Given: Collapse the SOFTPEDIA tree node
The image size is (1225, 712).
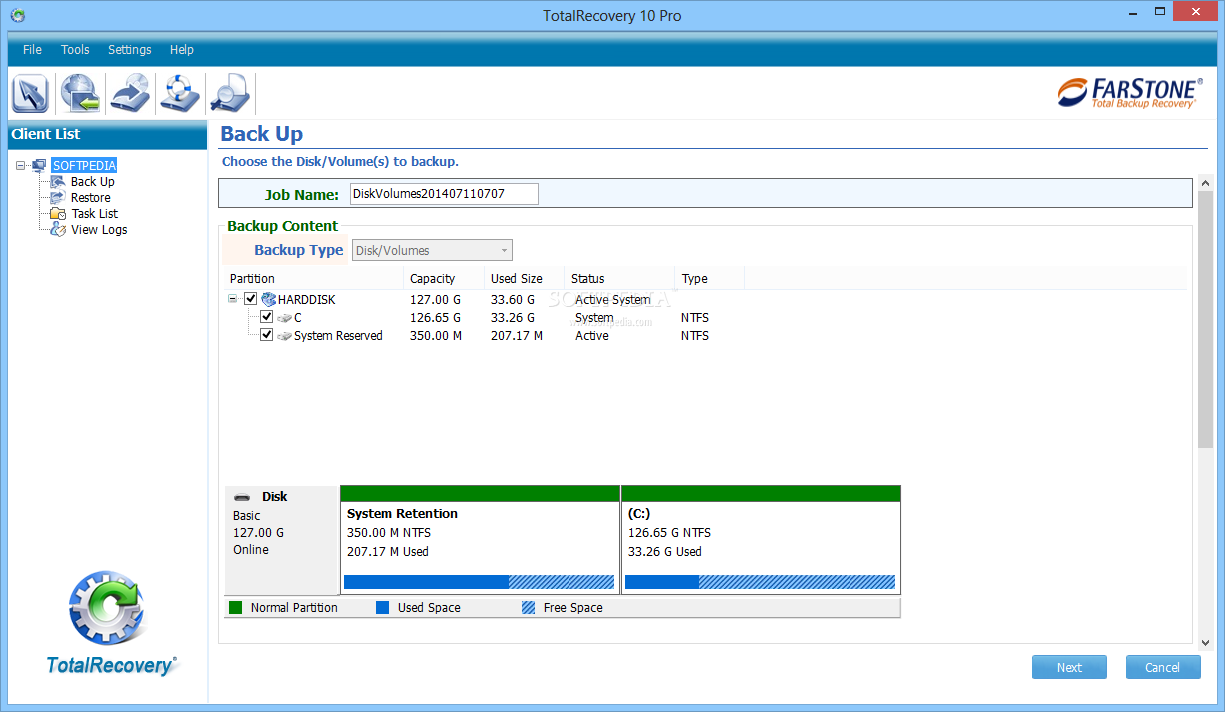Looking at the screenshot, I should tap(21, 166).
